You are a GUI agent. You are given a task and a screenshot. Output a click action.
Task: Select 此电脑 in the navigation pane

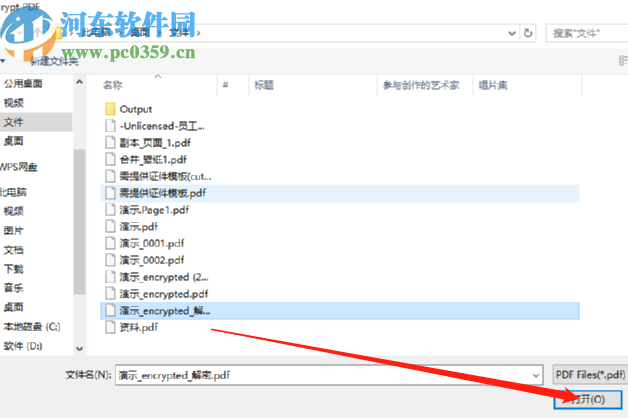pyautogui.click(x=13, y=192)
